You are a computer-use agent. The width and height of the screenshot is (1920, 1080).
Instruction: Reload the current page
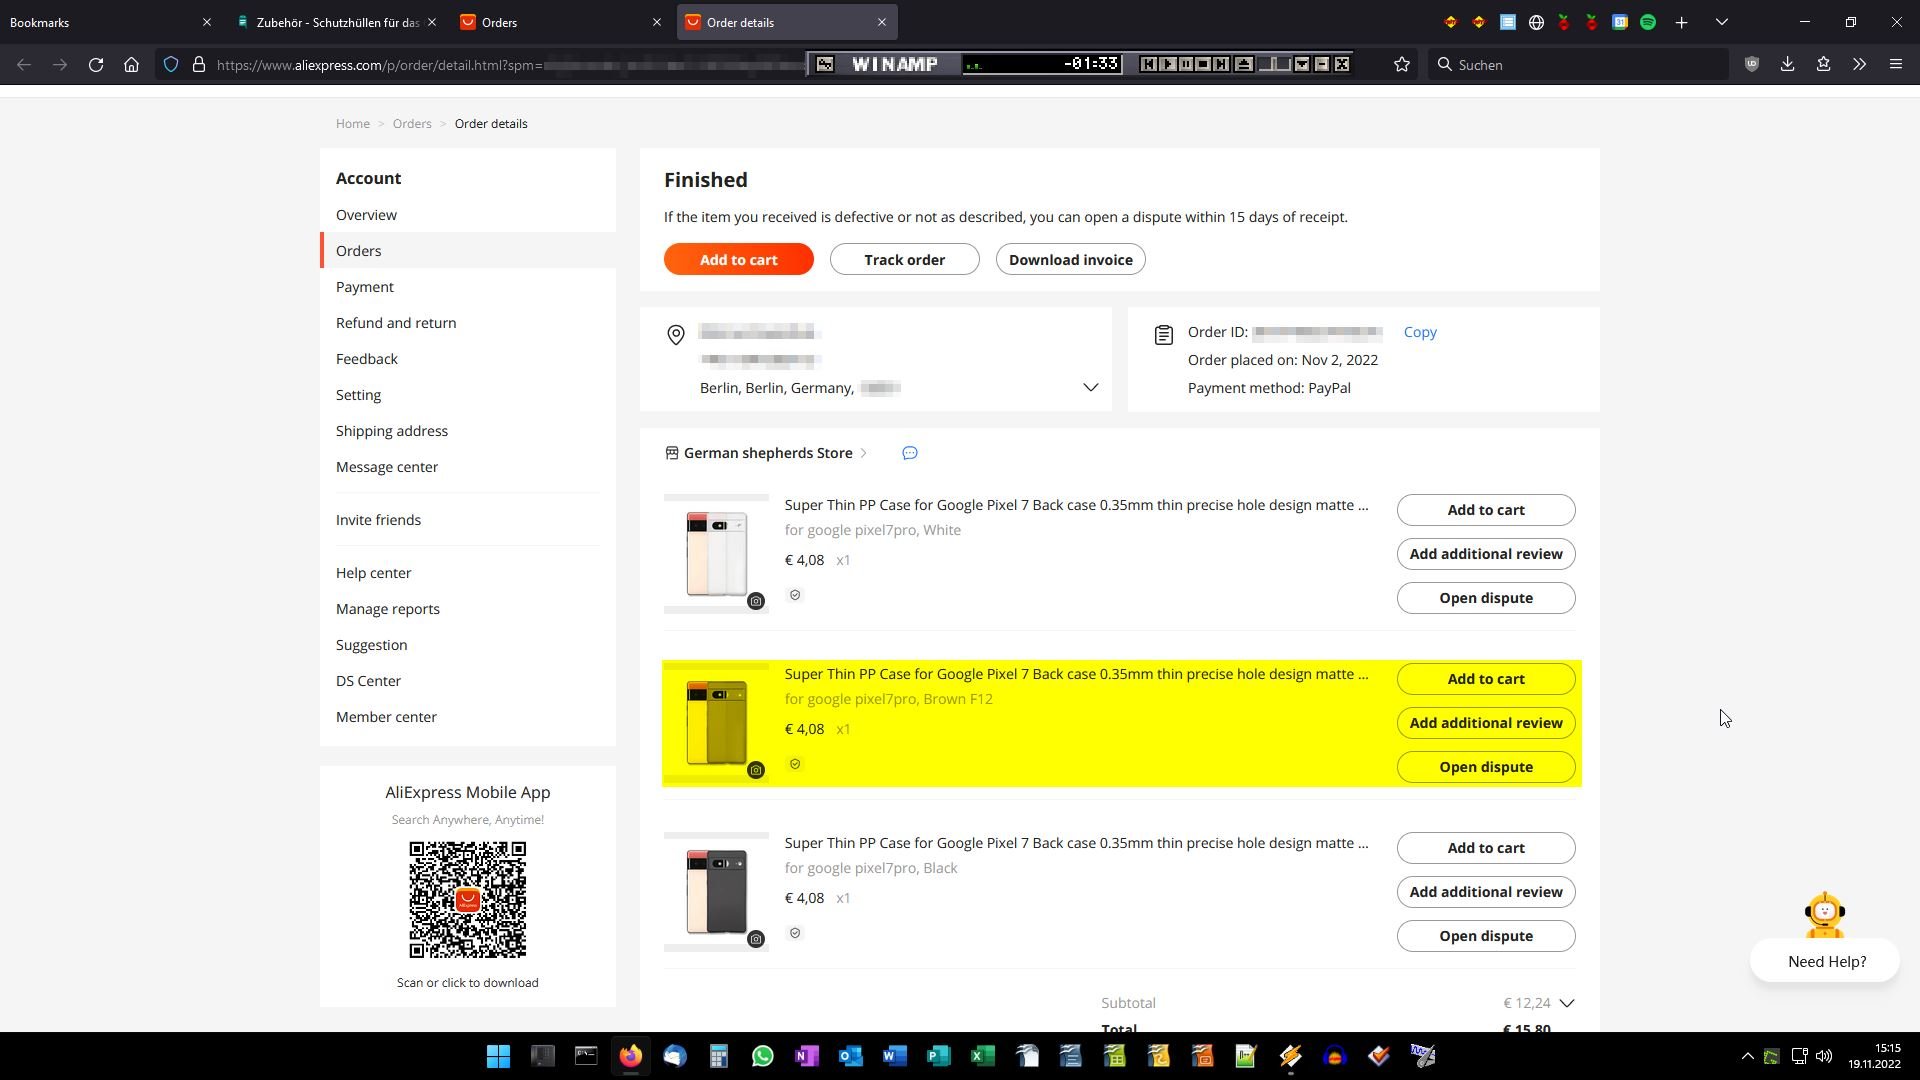click(x=96, y=64)
